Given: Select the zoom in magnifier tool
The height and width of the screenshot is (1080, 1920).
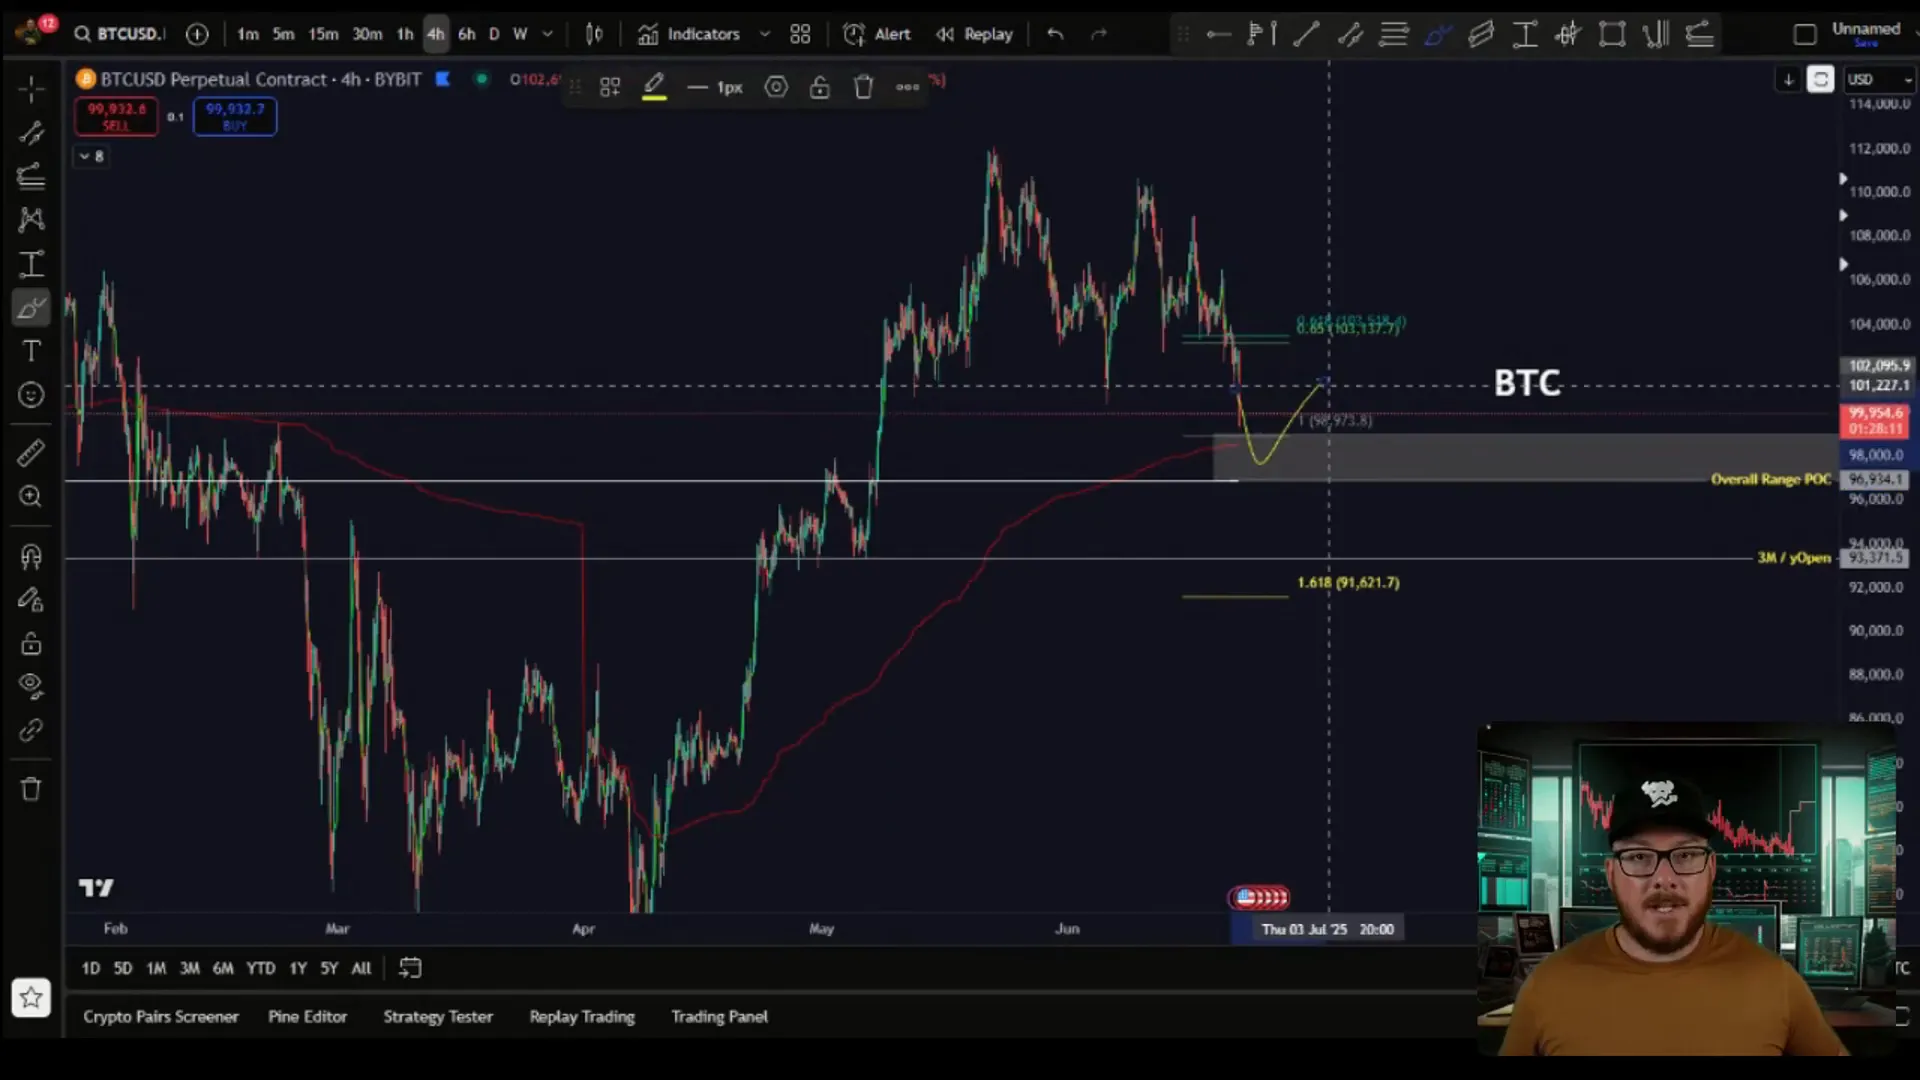Looking at the screenshot, I should pyautogui.click(x=31, y=497).
